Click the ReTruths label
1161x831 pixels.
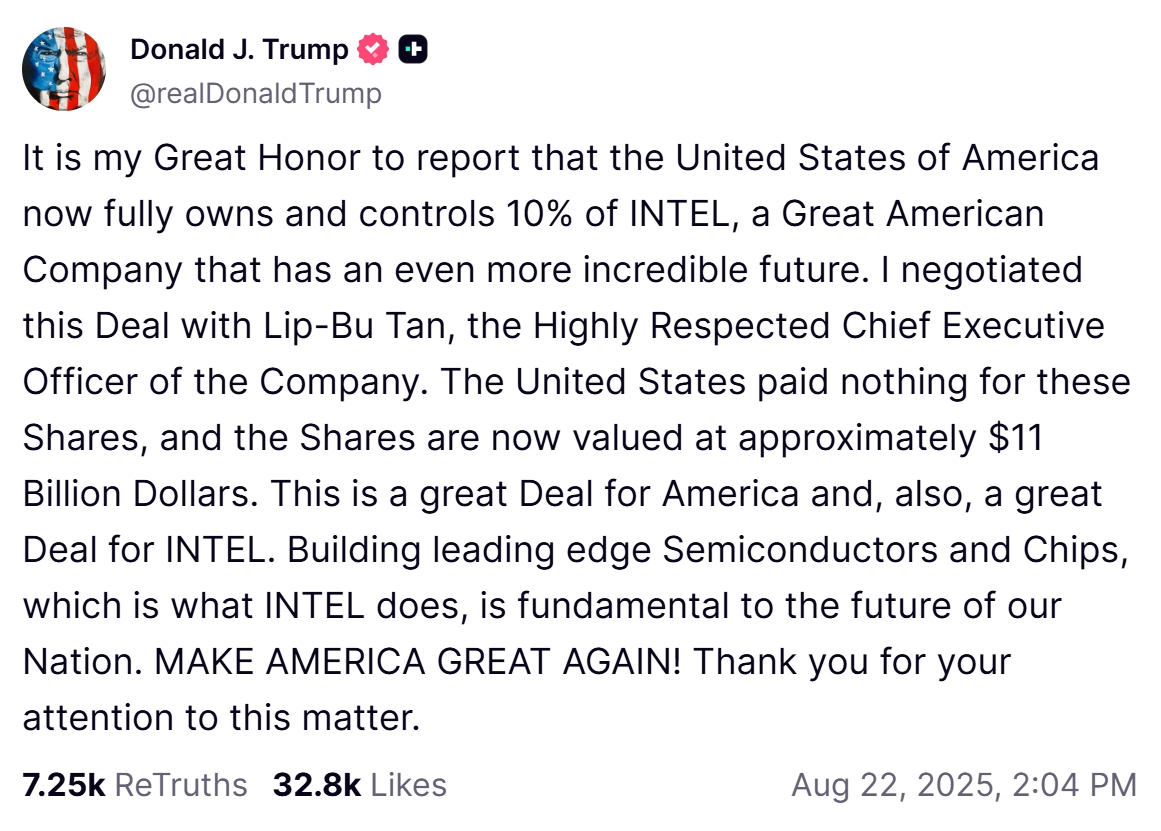pos(181,785)
